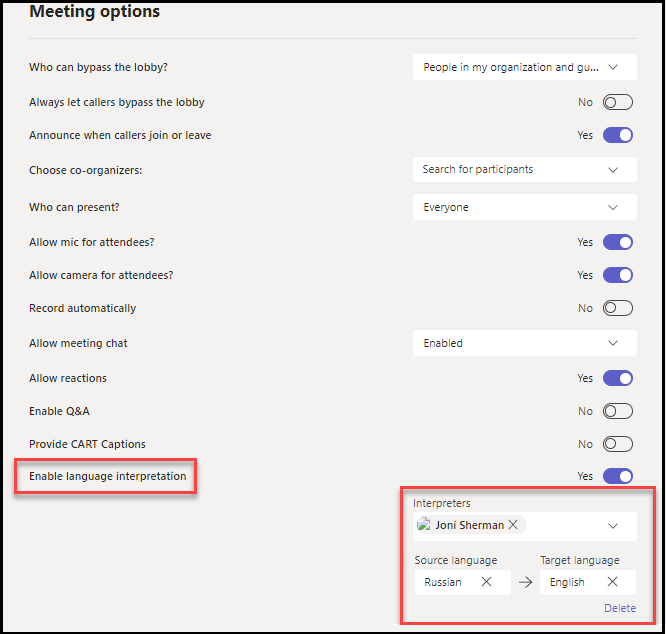Image resolution: width=666 pixels, height=634 pixels.
Task: Disable Announce when callers join or leave
Action: pos(618,135)
